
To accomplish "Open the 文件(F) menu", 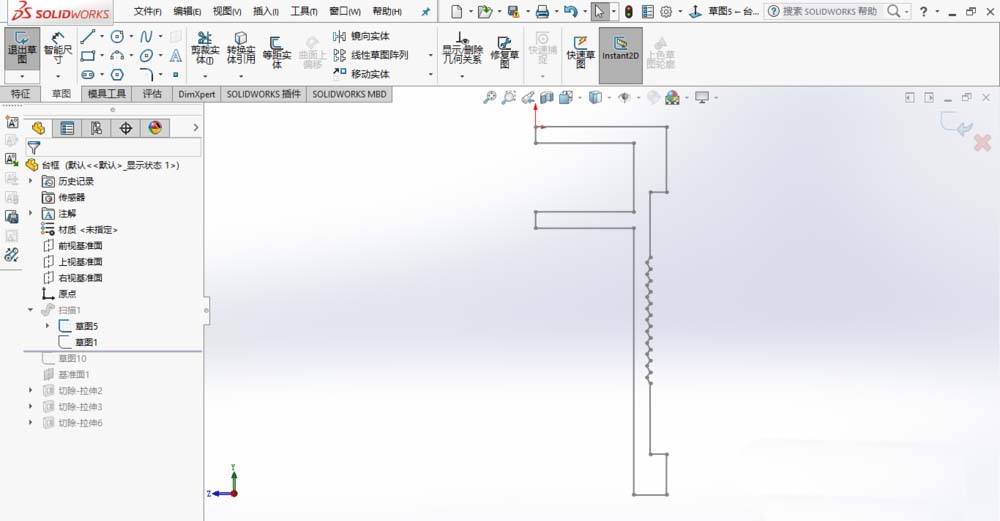I will 147,11.
